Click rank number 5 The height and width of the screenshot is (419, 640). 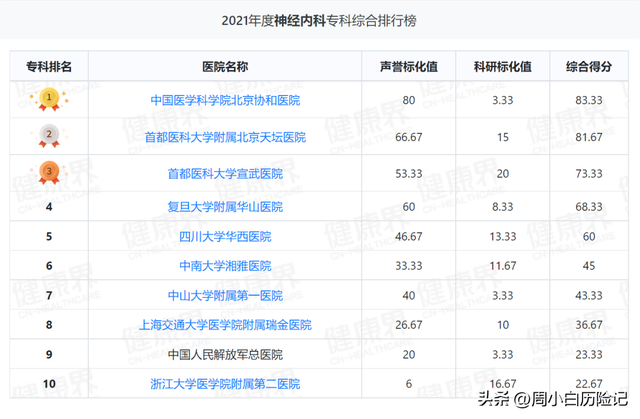pyautogui.click(x=49, y=237)
